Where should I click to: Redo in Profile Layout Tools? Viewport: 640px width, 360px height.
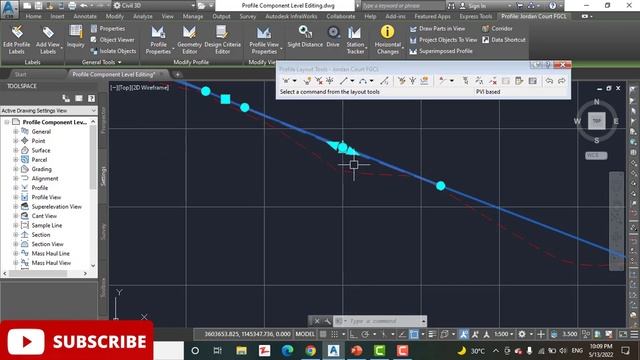pyautogui.click(x=562, y=81)
